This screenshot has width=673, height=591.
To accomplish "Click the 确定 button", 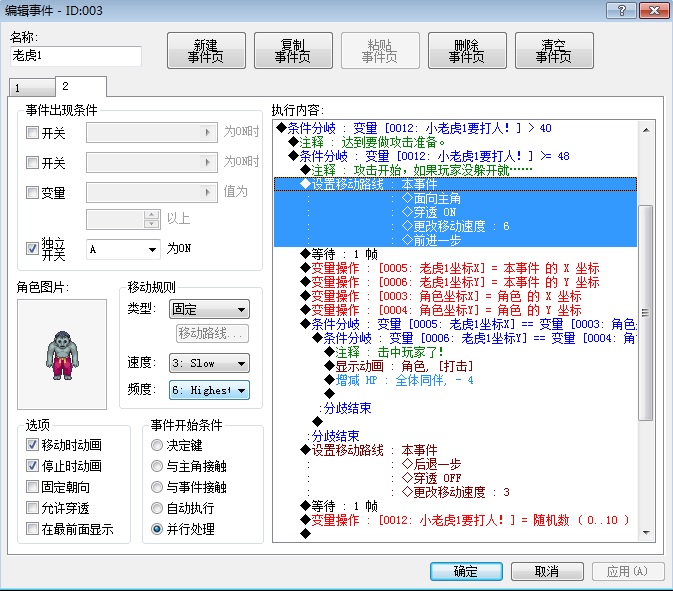I will 466,571.
